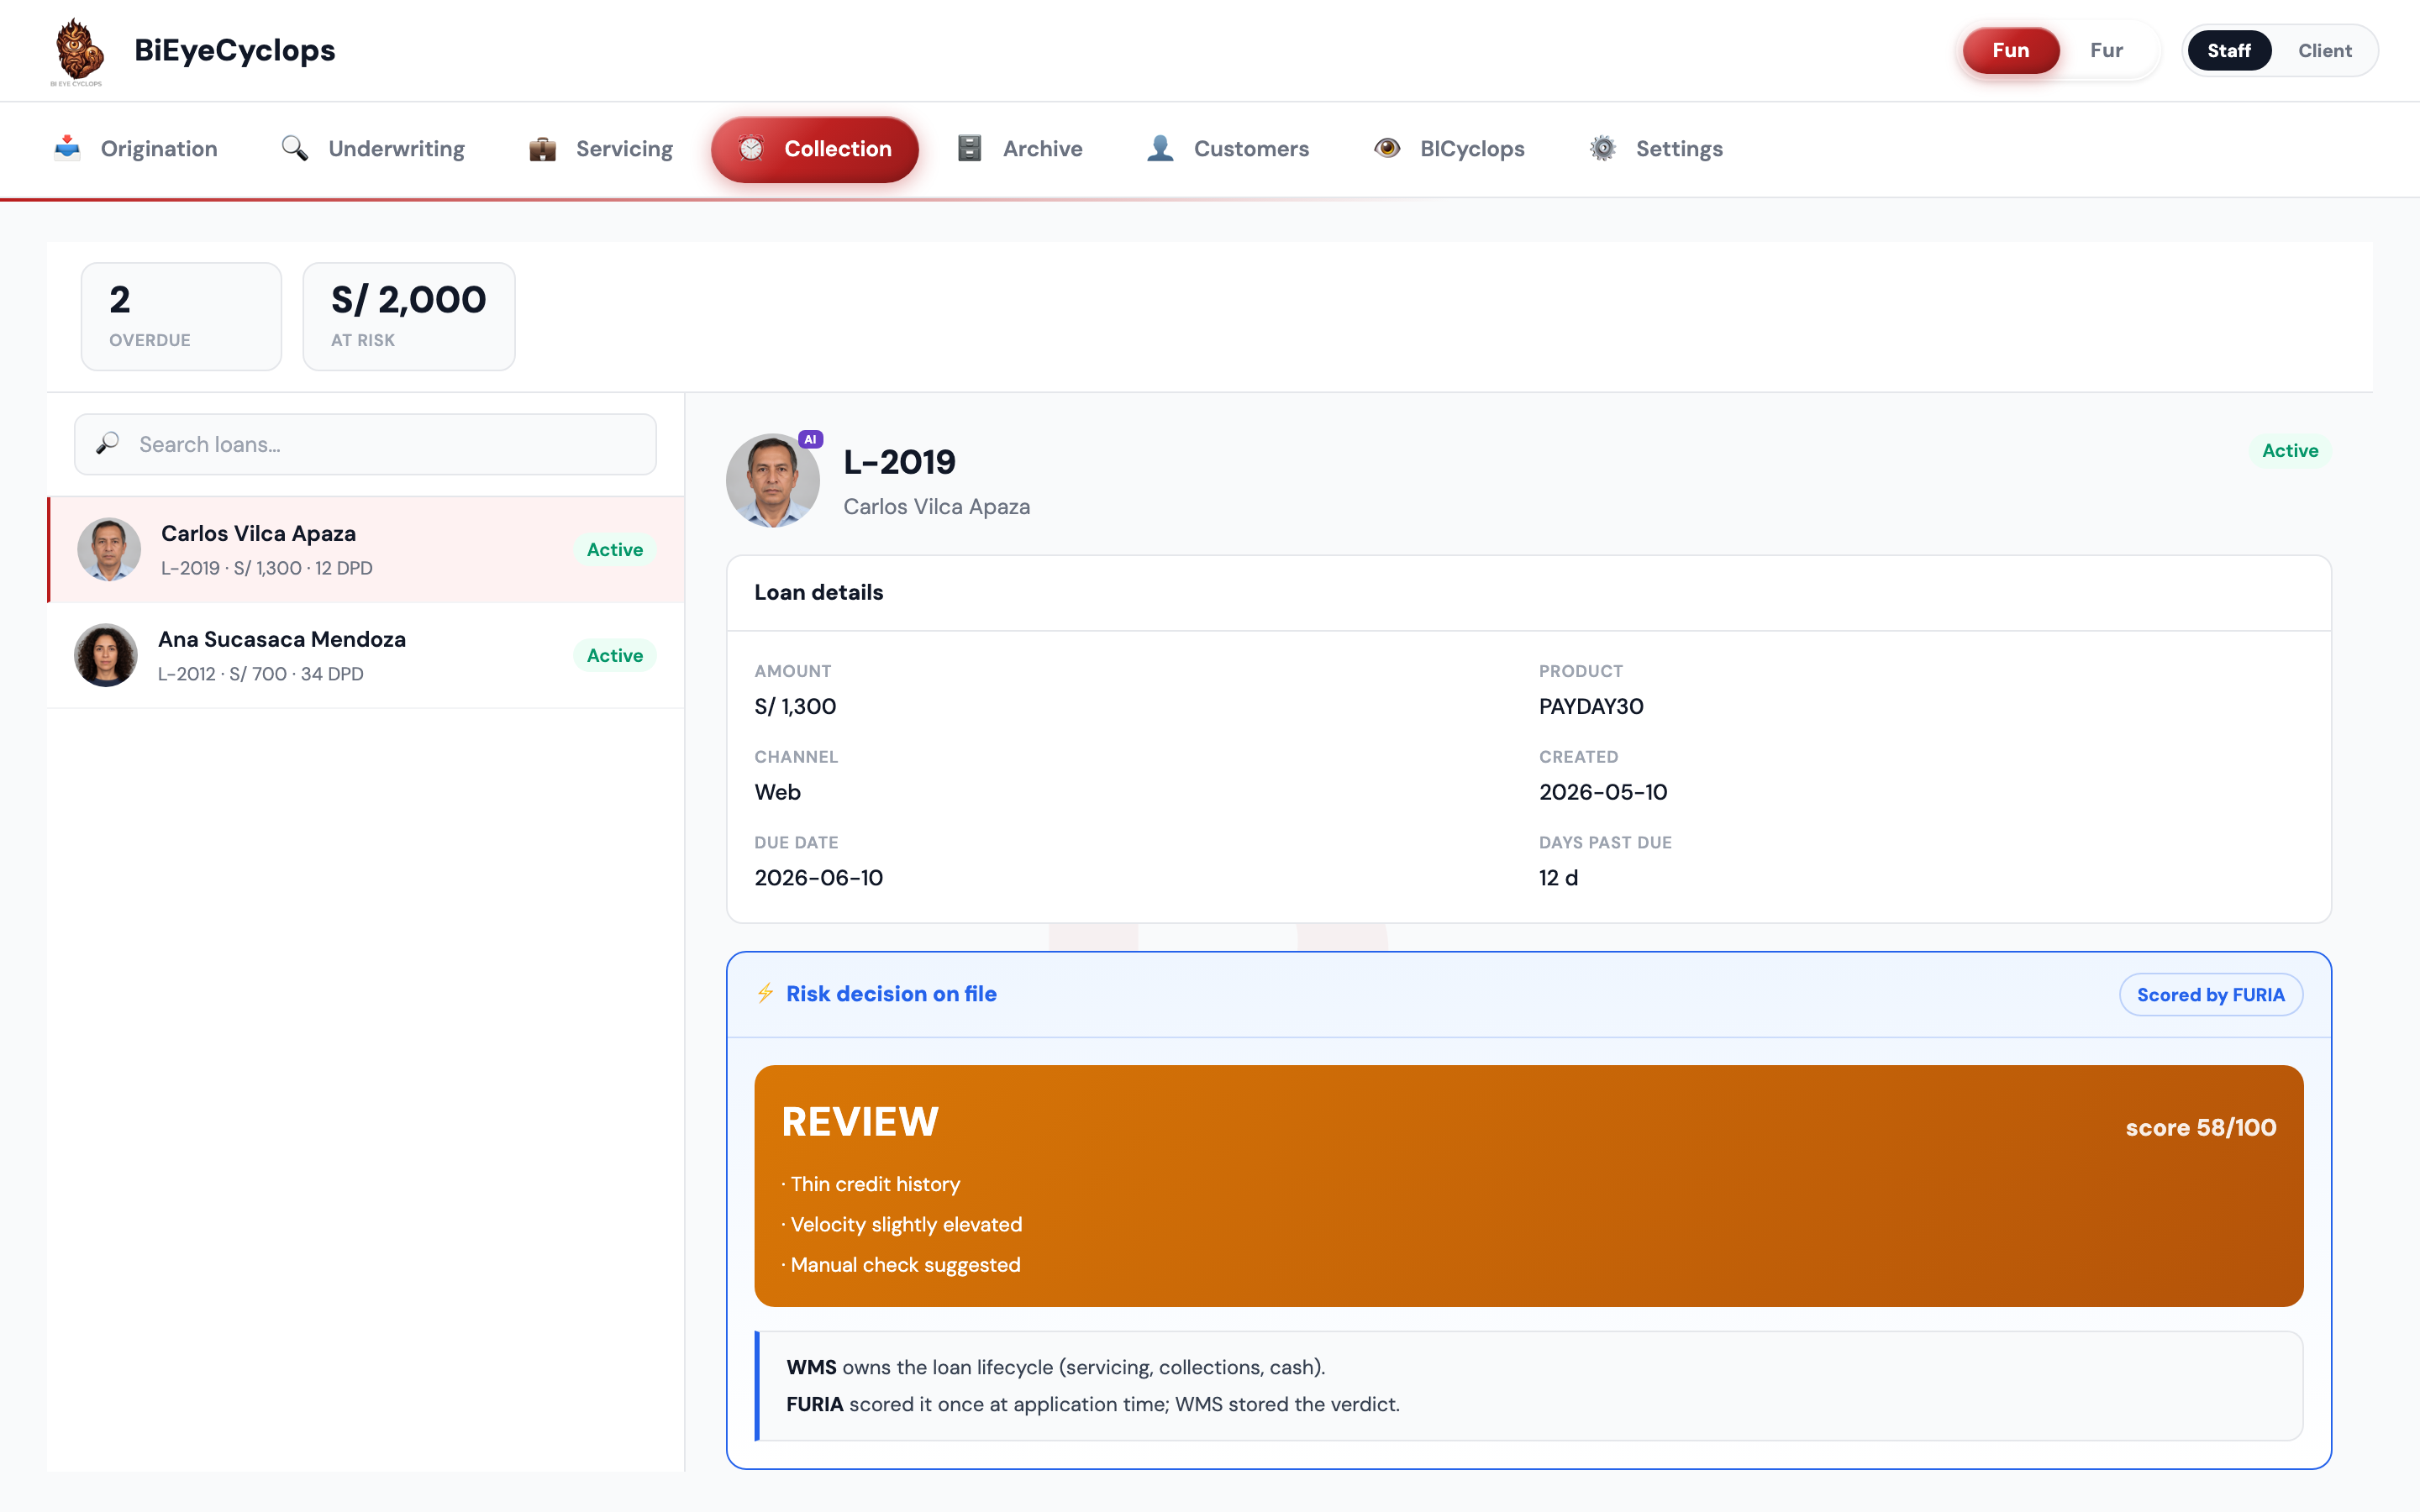
Task: Click the Search loans input field
Action: click(365, 444)
